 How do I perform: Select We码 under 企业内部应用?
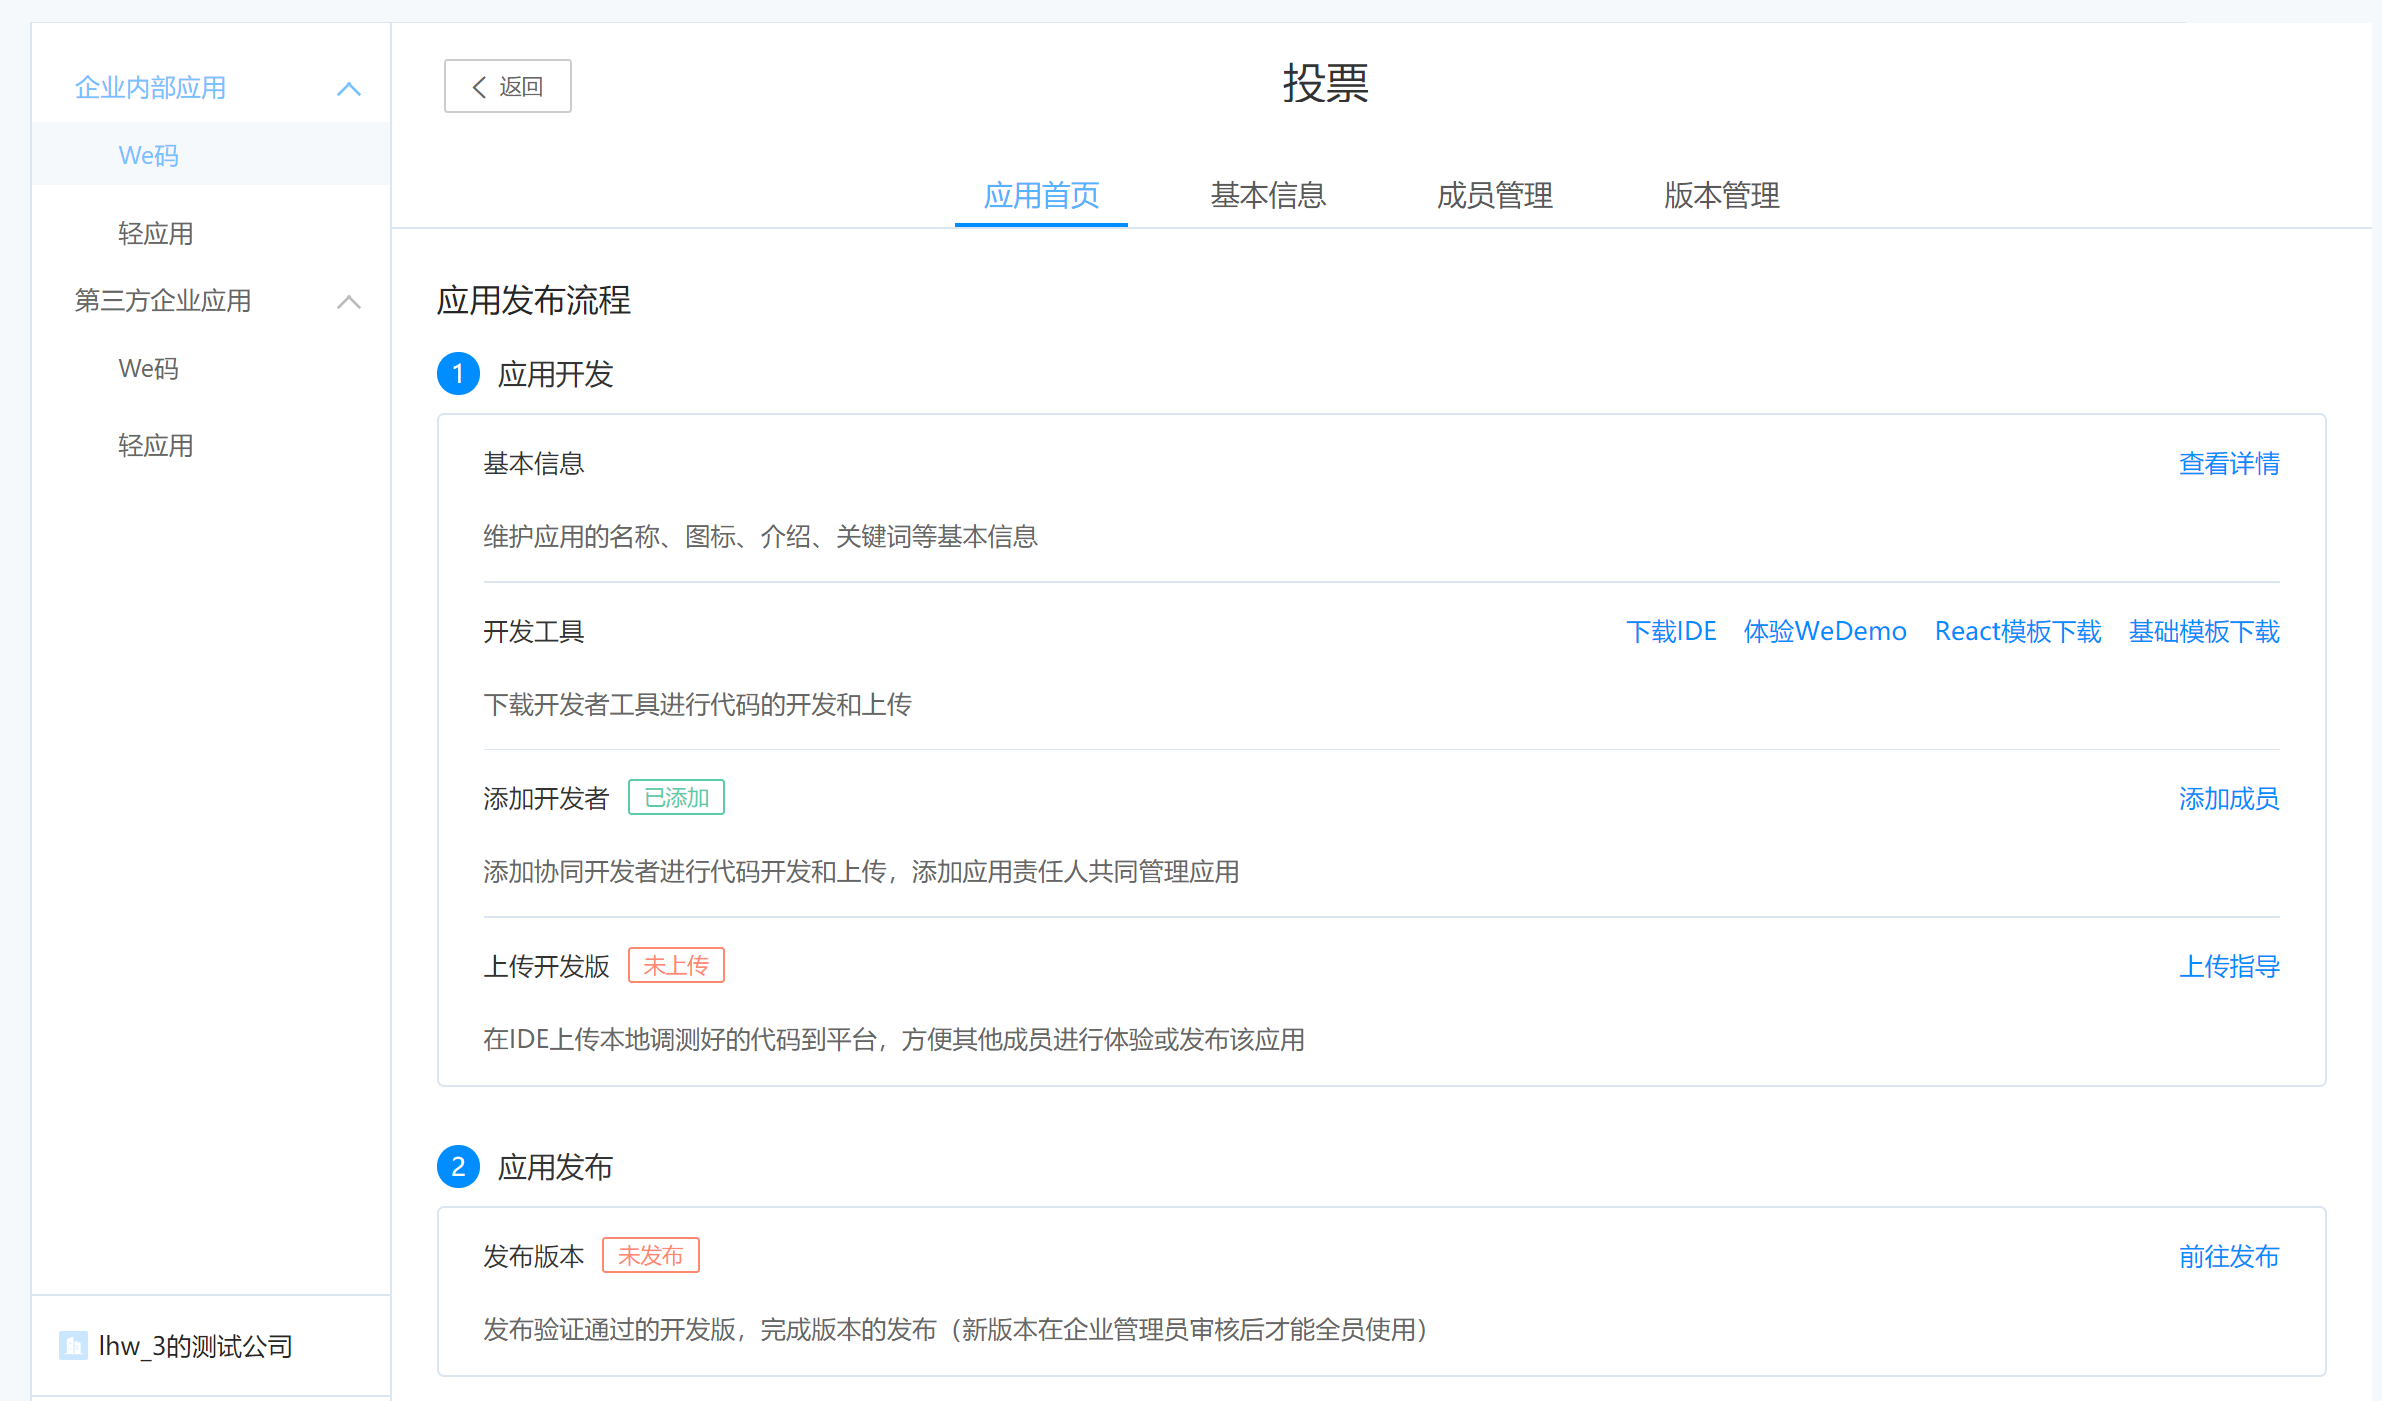[x=148, y=154]
